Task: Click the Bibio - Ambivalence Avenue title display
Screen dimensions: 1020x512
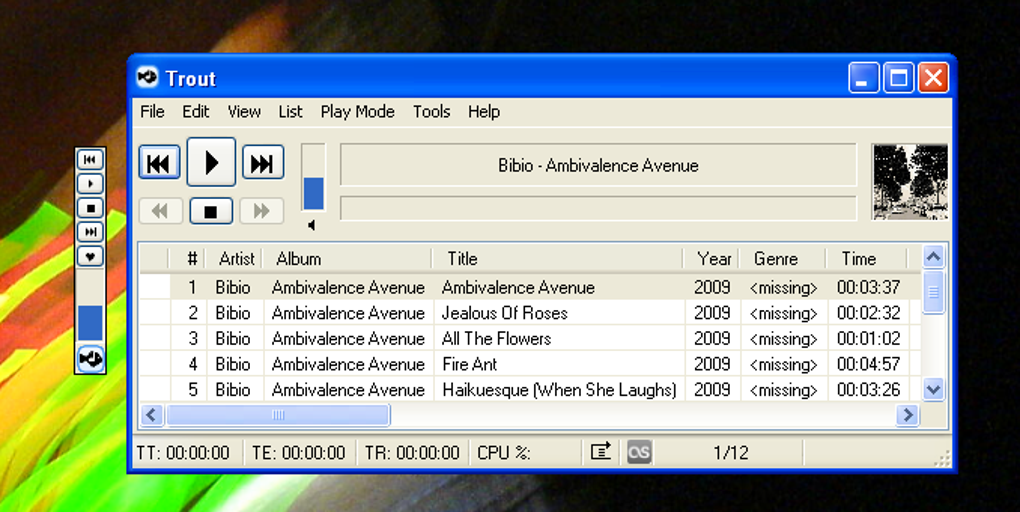Action: click(598, 165)
